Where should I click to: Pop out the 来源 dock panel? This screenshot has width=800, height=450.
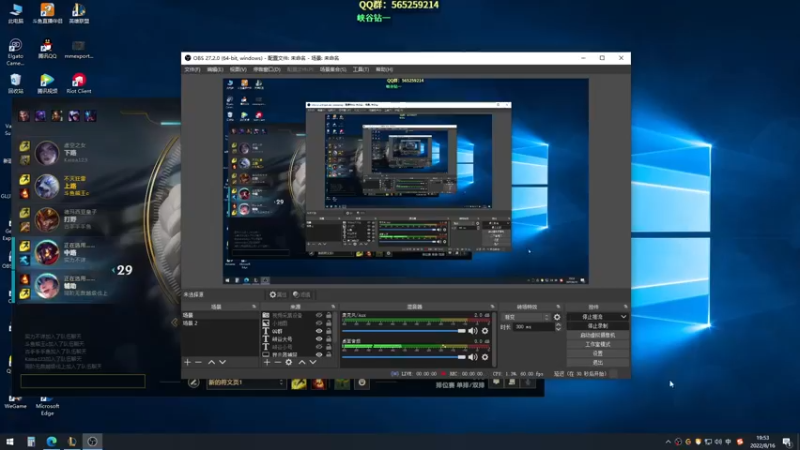pos(333,307)
